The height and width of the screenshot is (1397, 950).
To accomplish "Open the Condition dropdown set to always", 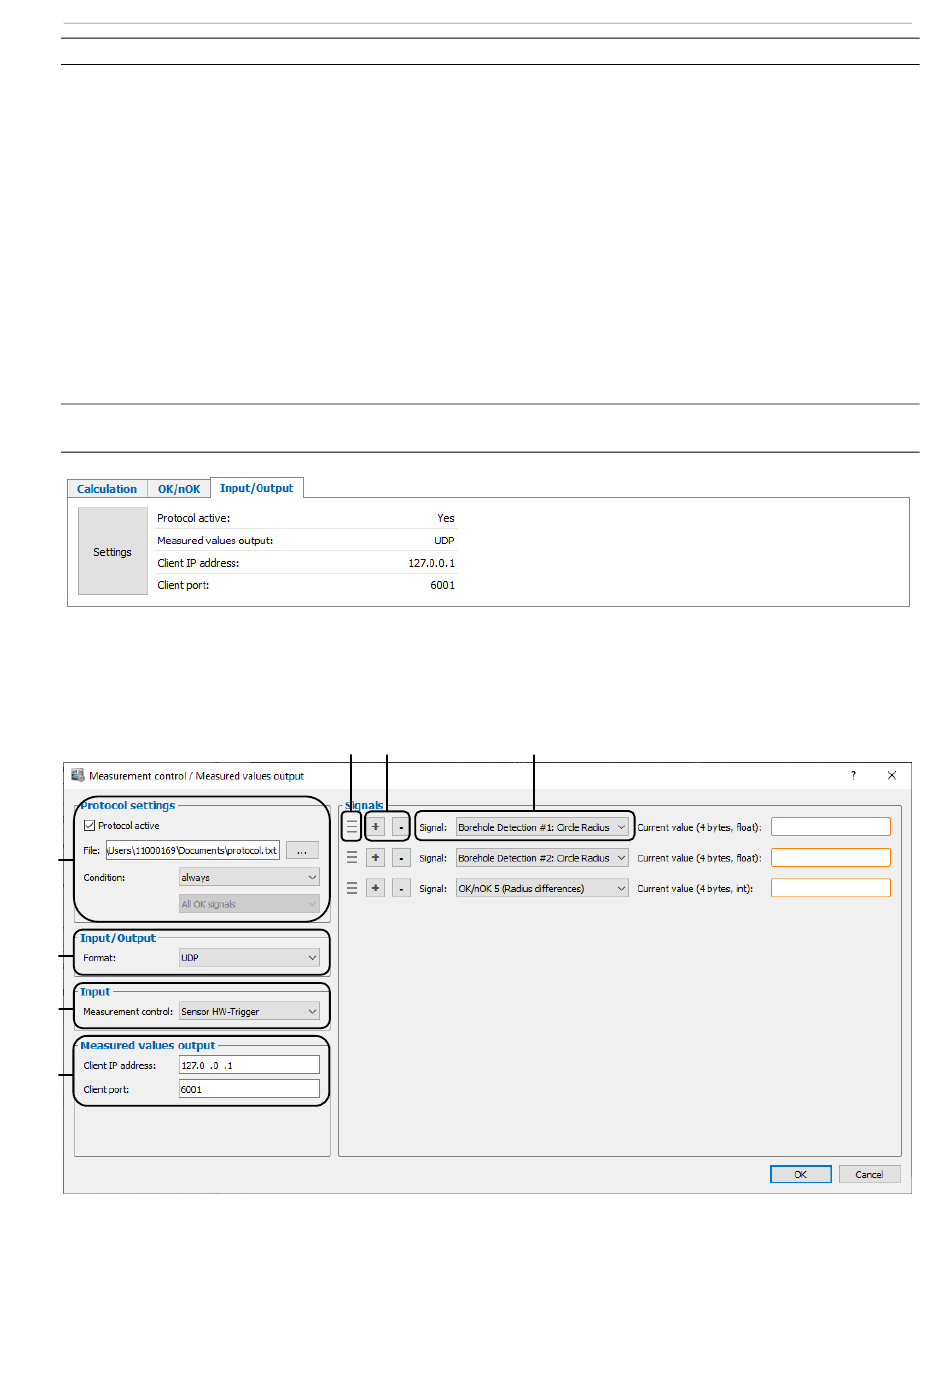I will pyautogui.click(x=249, y=877).
